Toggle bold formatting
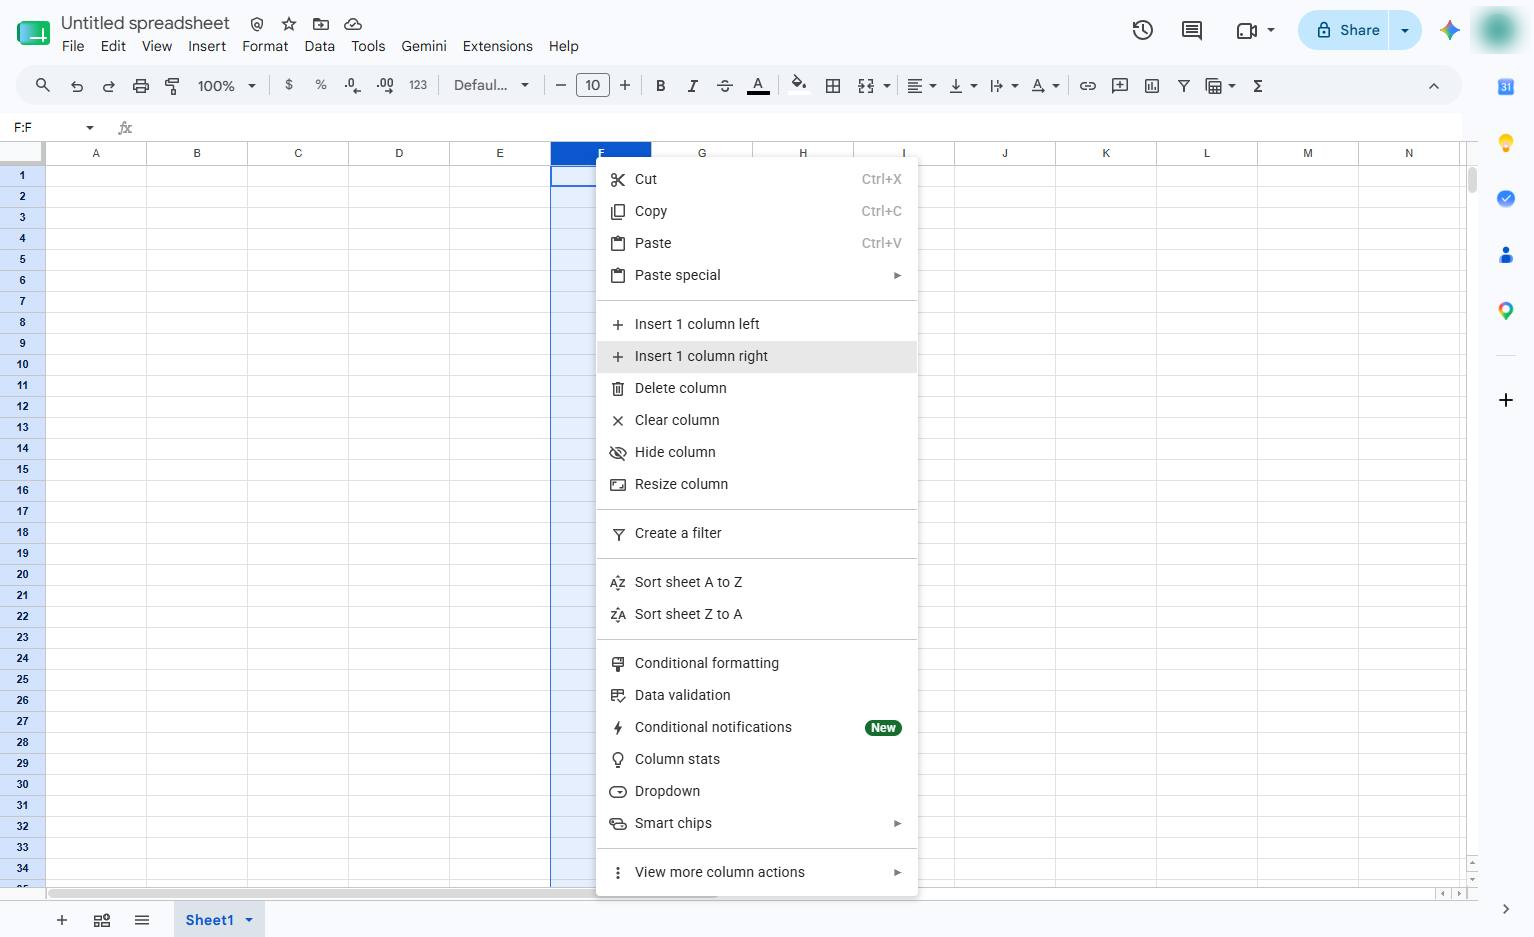Image resolution: width=1534 pixels, height=937 pixels. coord(660,86)
